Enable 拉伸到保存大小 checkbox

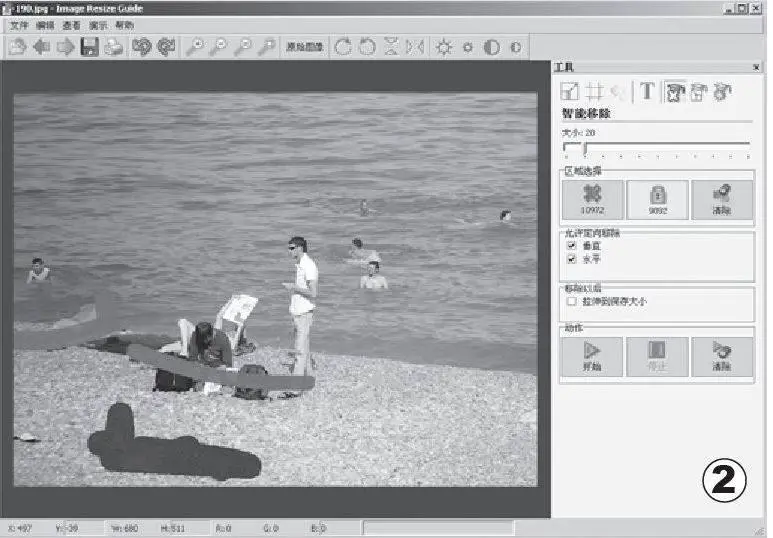(572, 301)
